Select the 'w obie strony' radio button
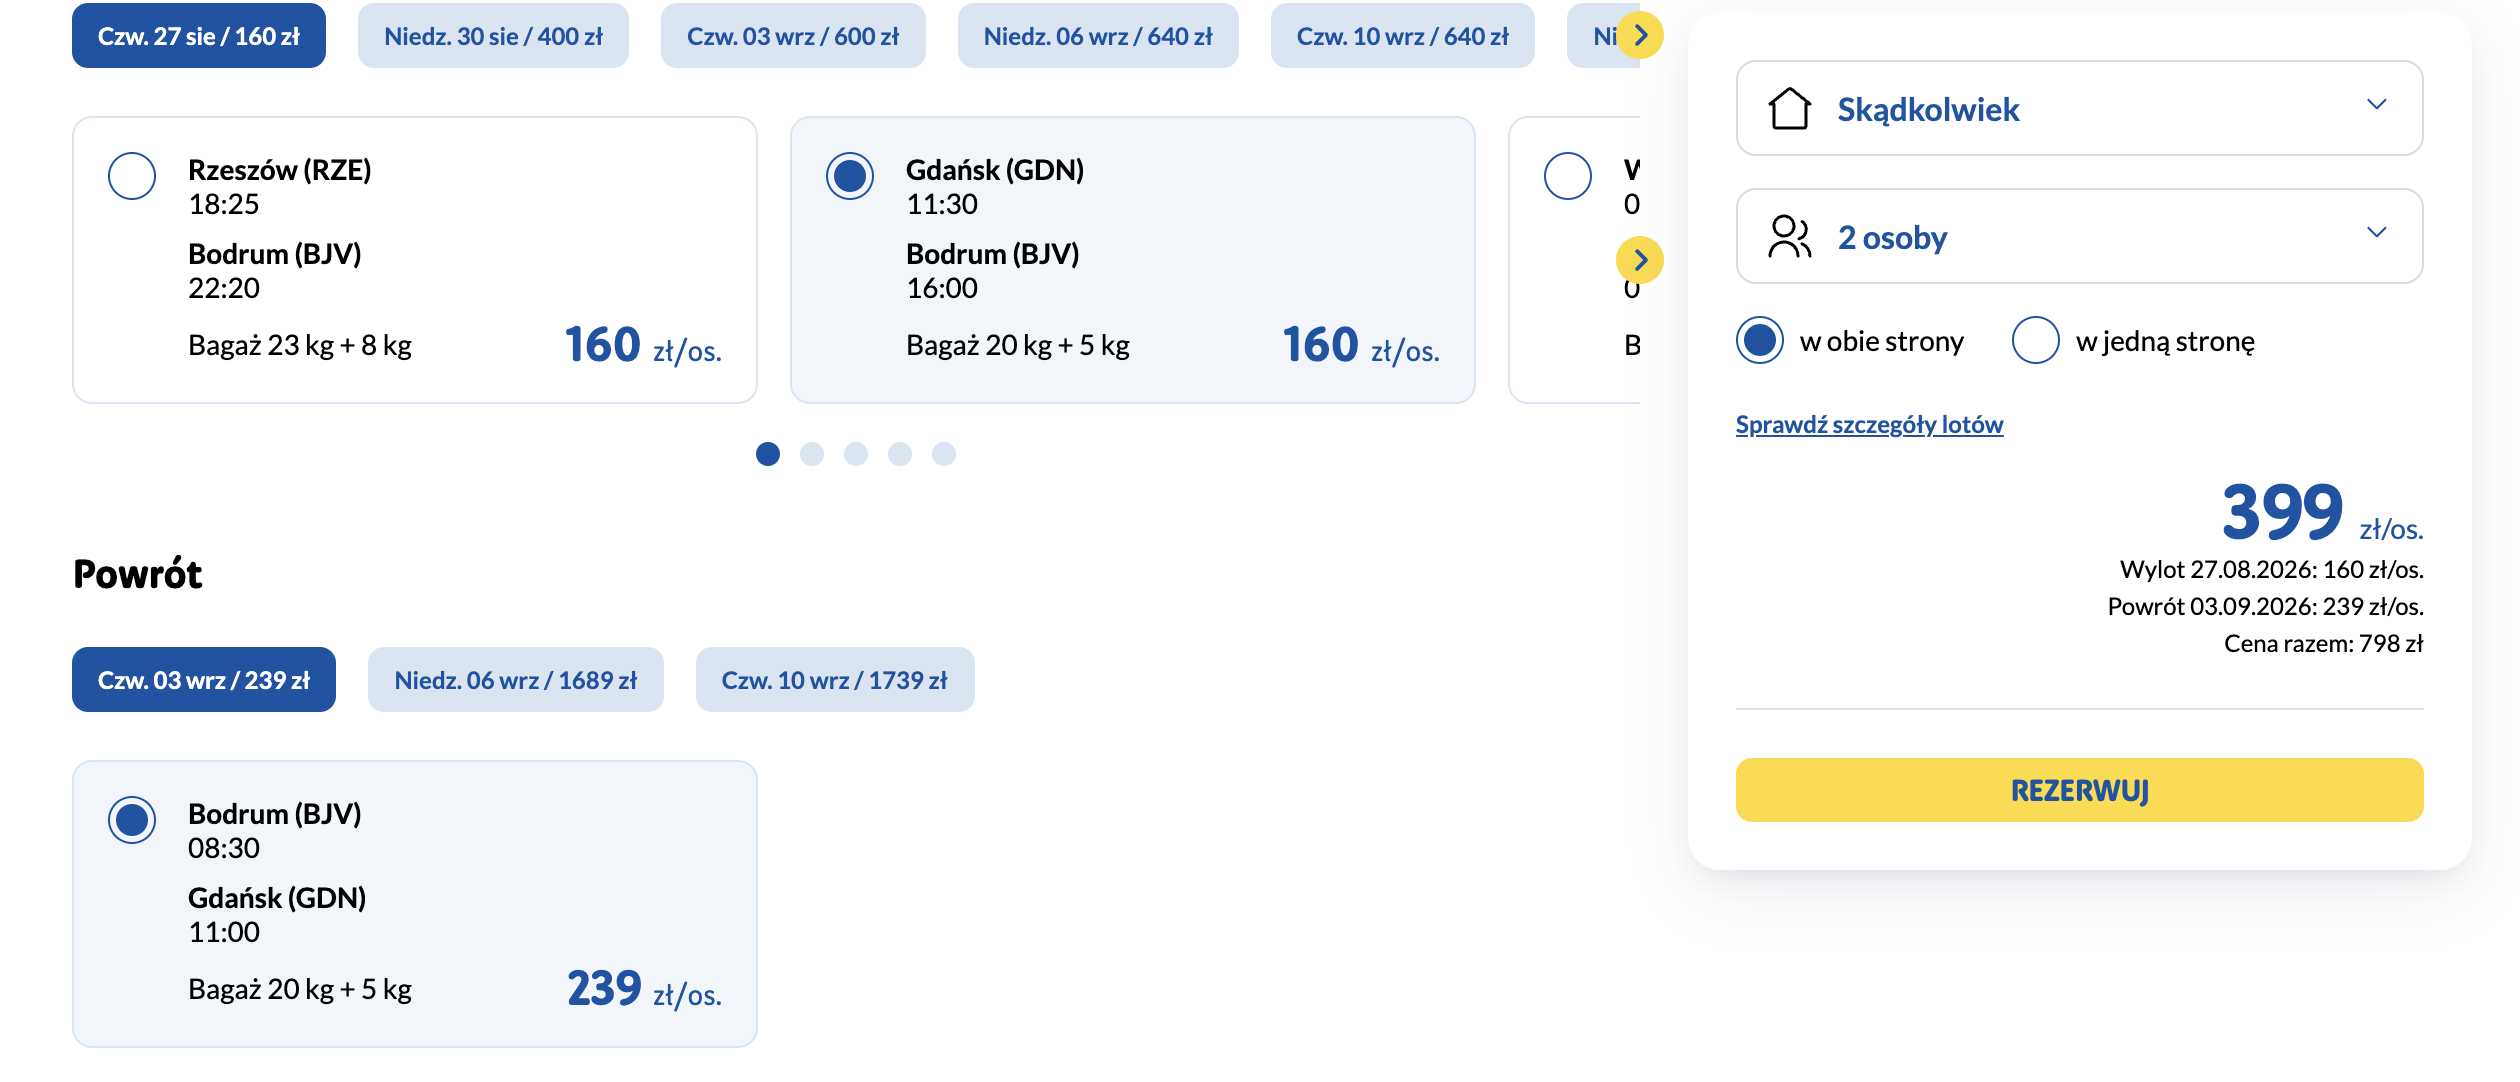The height and width of the screenshot is (1082, 2520). point(1760,340)
